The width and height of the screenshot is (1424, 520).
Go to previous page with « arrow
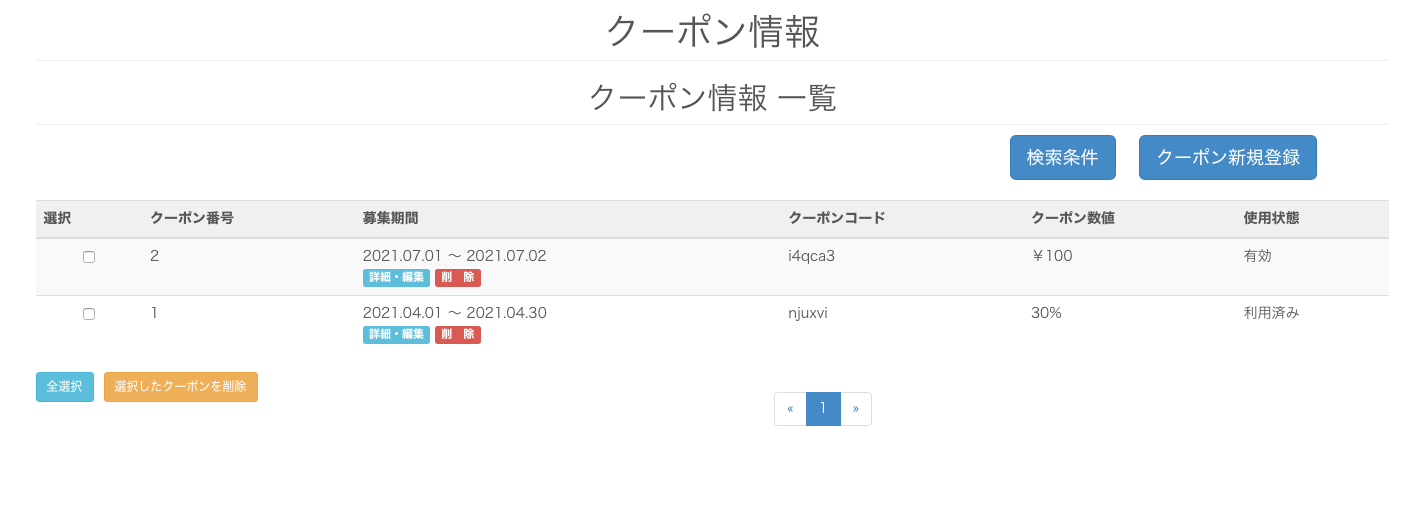(x=790, y=409)
